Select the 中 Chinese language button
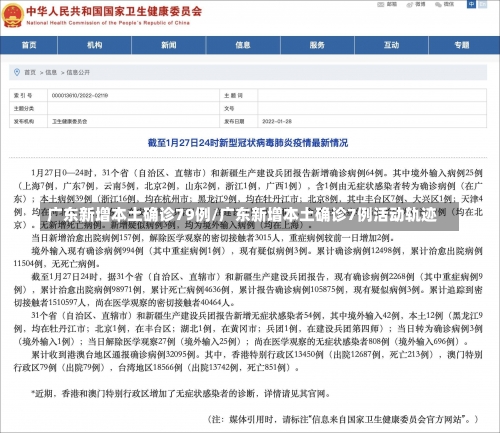The height and width of the screenshot is (433, 500). tap(471, 4)
